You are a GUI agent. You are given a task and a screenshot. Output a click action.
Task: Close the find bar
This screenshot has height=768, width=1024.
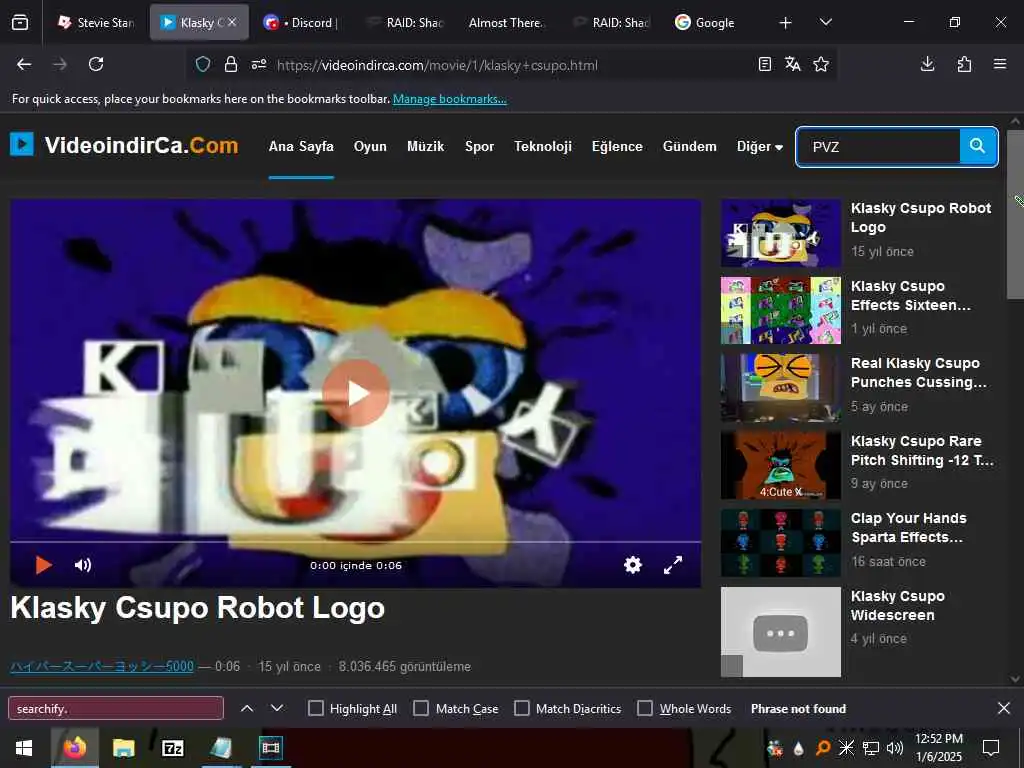(1004, 708)
